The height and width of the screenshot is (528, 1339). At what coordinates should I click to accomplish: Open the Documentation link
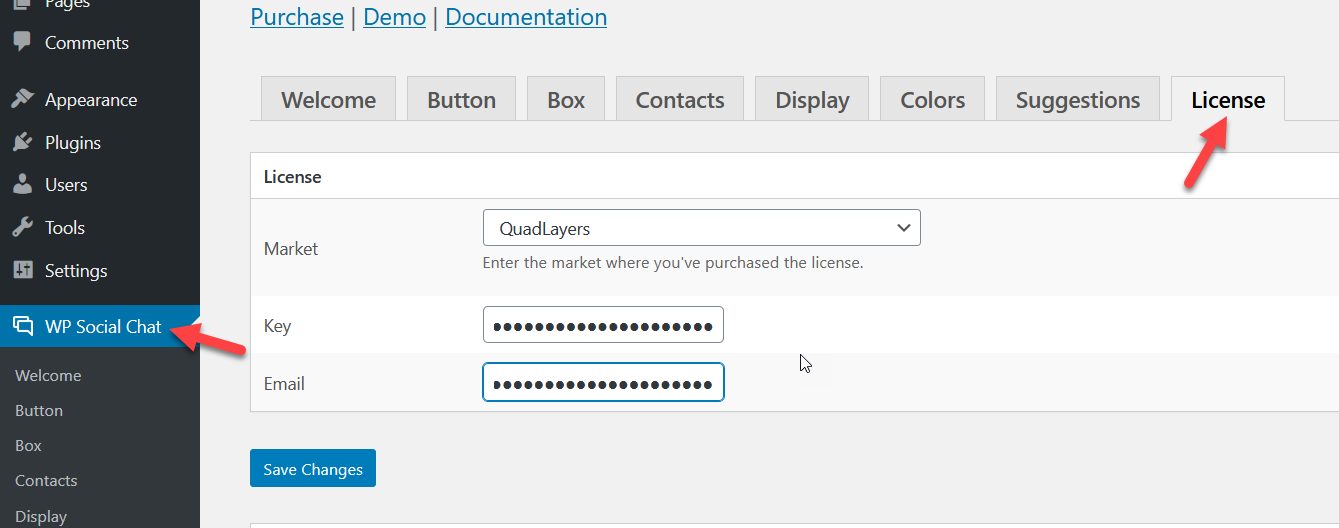tap(526, 17)
